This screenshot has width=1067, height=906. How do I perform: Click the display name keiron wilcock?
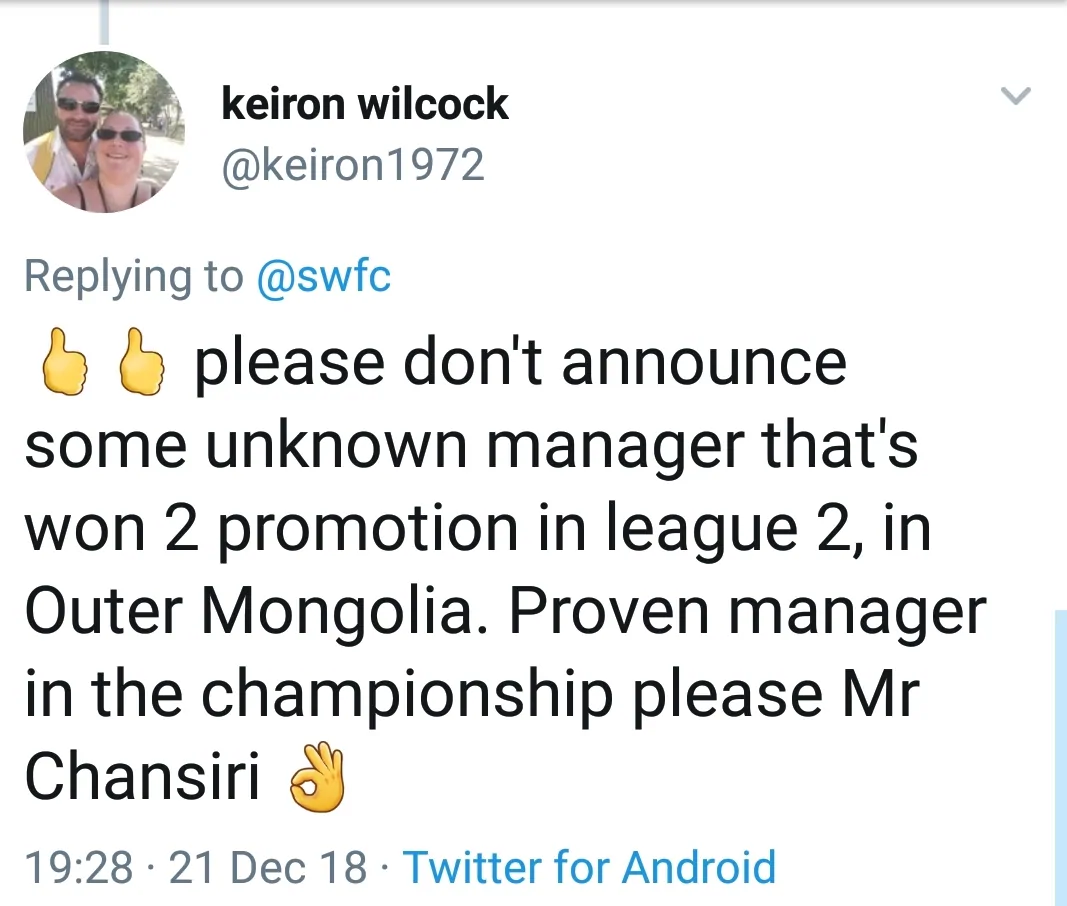(x=364, y=105)
